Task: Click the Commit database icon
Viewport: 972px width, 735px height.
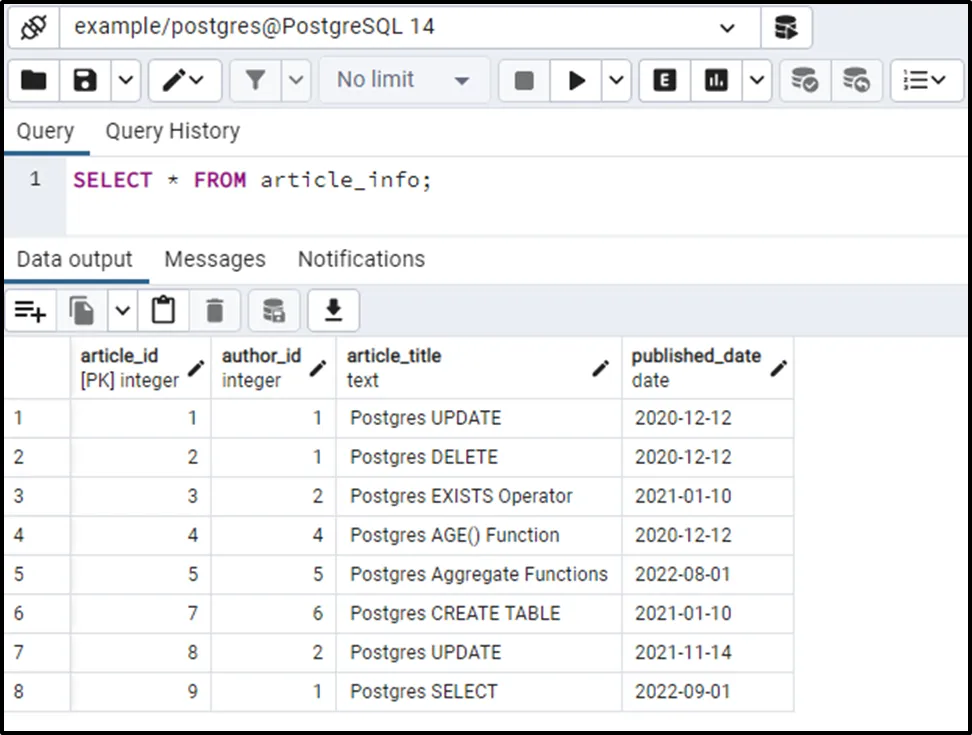Action: [804, 81]
